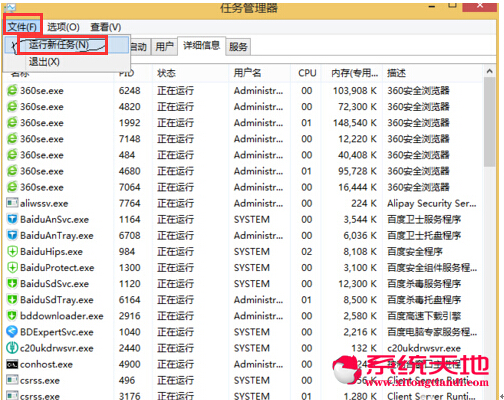504x400 pixels.
Task: Sort by the CPU column header
Action: coord(307,73)
